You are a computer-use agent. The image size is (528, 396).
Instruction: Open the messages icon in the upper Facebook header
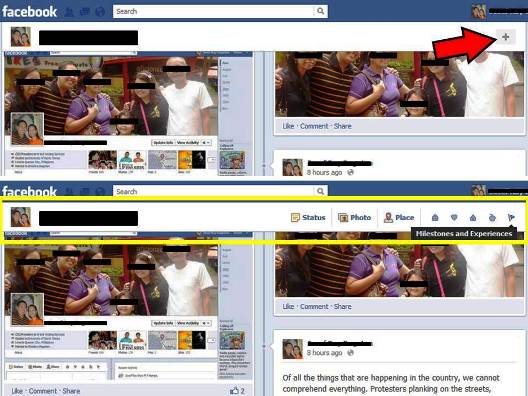(x=85, y=12)
